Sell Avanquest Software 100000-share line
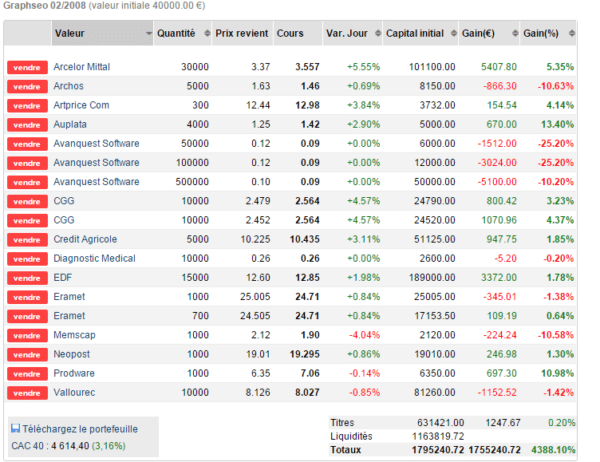 pyautogui.click(x=27, y=163)
